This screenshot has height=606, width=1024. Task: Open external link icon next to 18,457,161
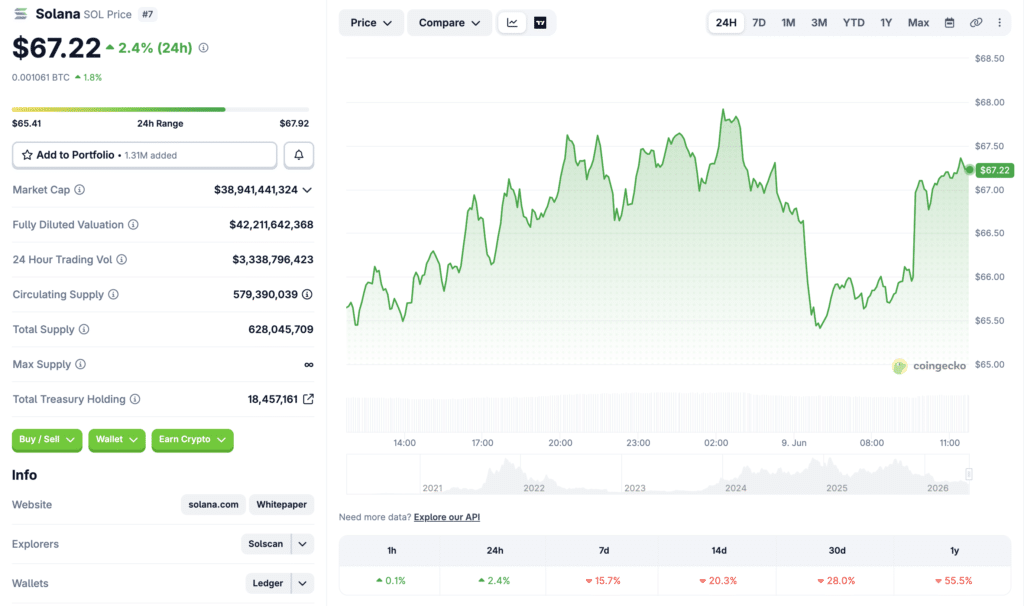[x=308, y=399]
